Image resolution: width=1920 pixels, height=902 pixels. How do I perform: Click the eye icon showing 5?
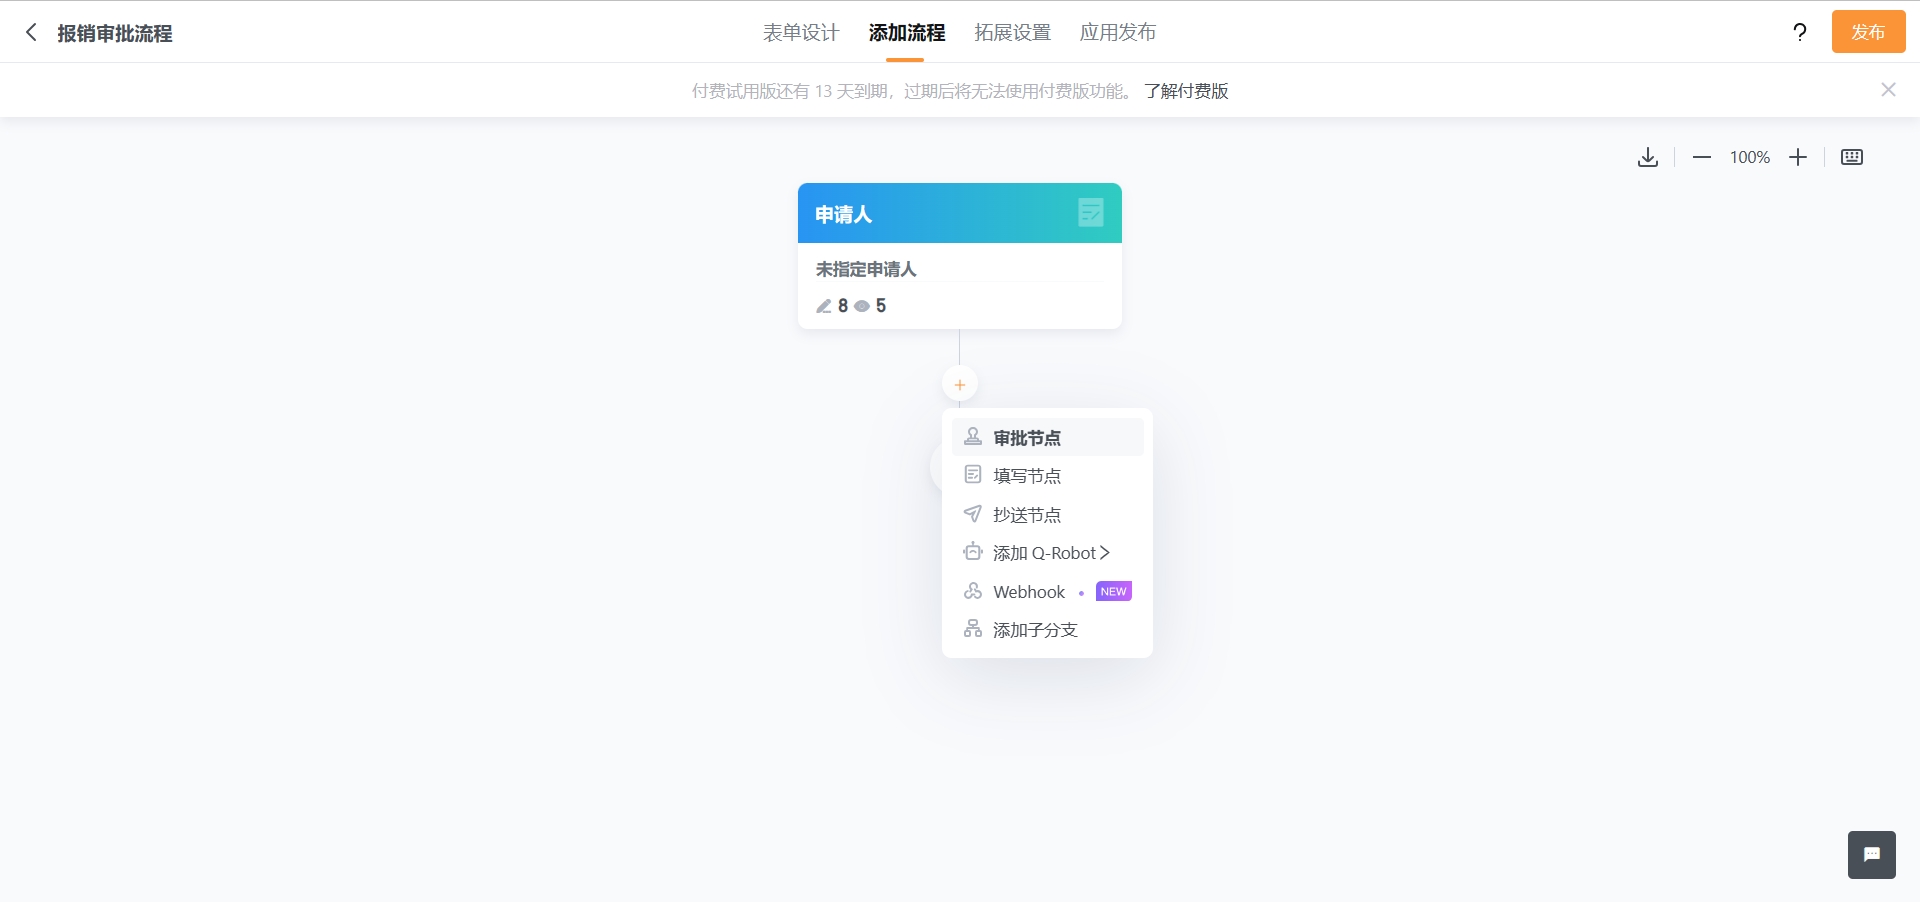tap(862, 306)
